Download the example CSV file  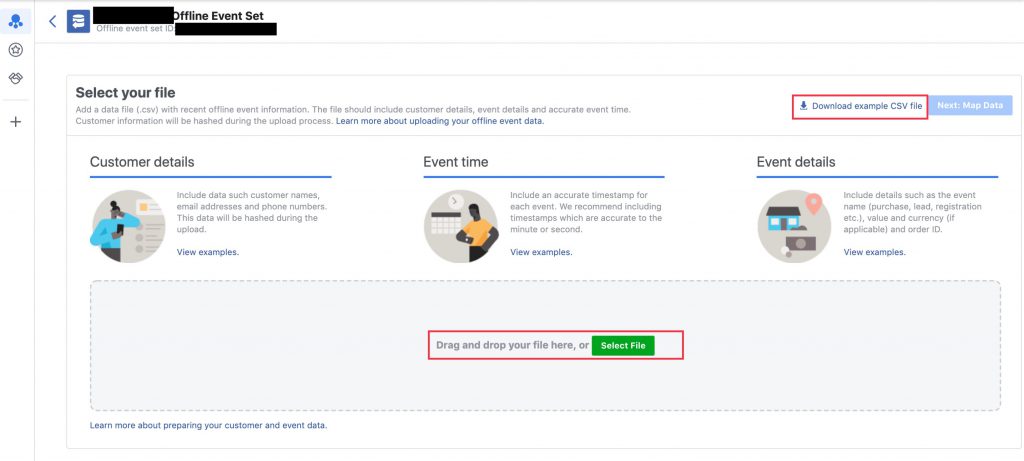click(x=860, y=105)
